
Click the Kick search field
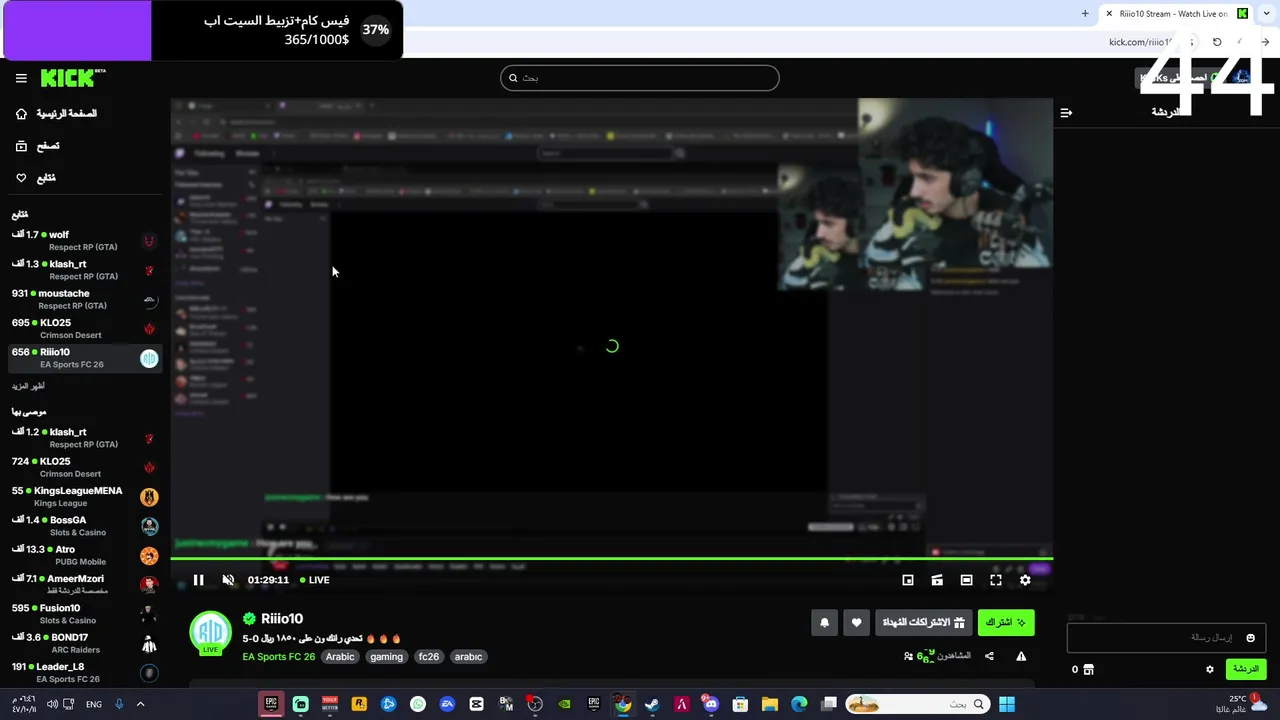point(640,78)
